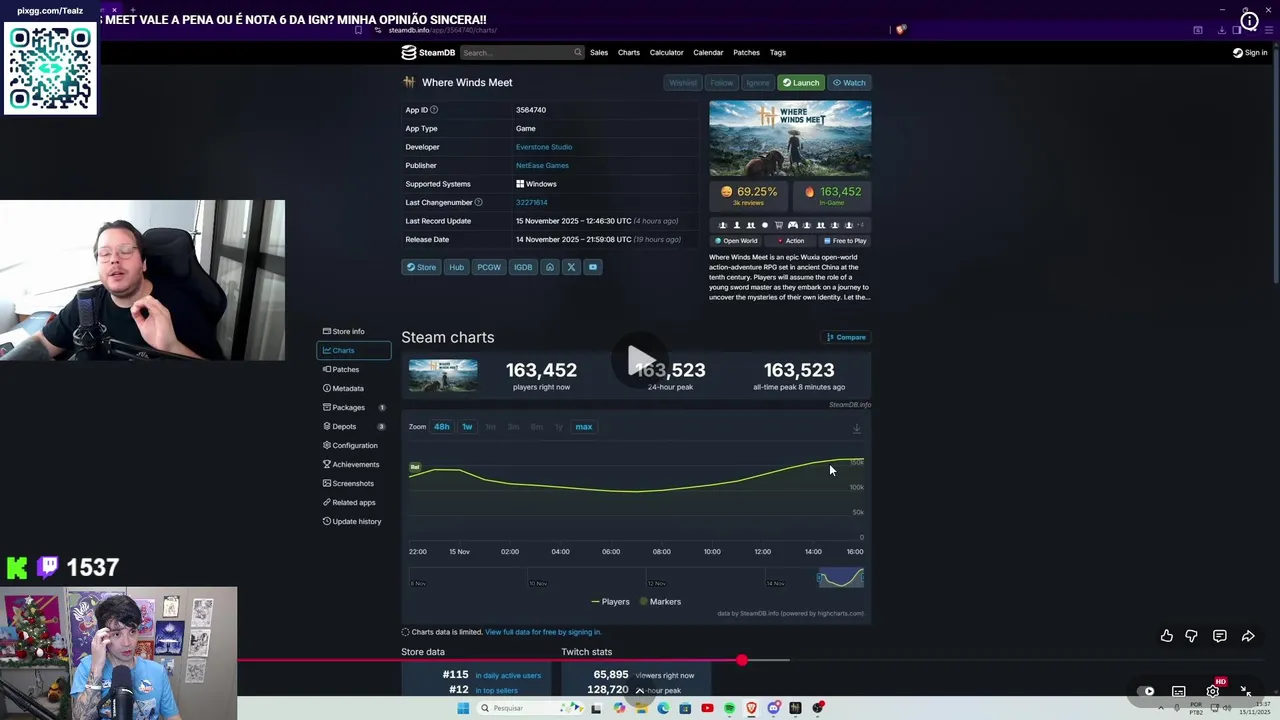Set chart zoom to 1w

coord(467,427)
